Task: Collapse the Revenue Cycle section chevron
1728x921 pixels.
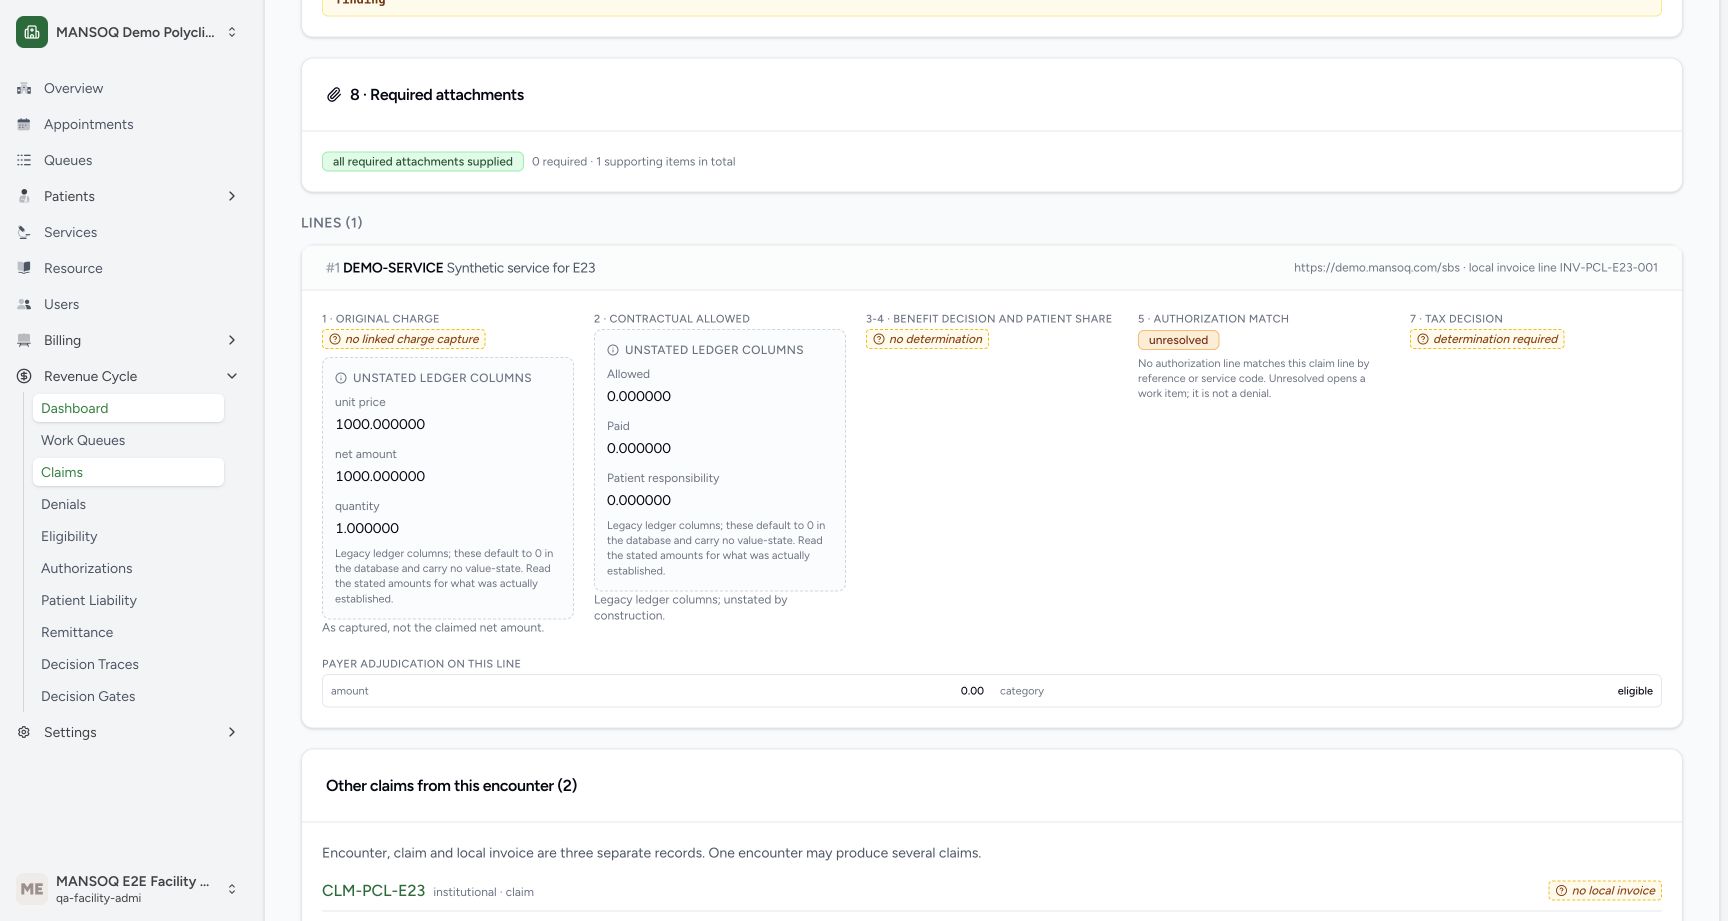Action: [x=232, y=376]
